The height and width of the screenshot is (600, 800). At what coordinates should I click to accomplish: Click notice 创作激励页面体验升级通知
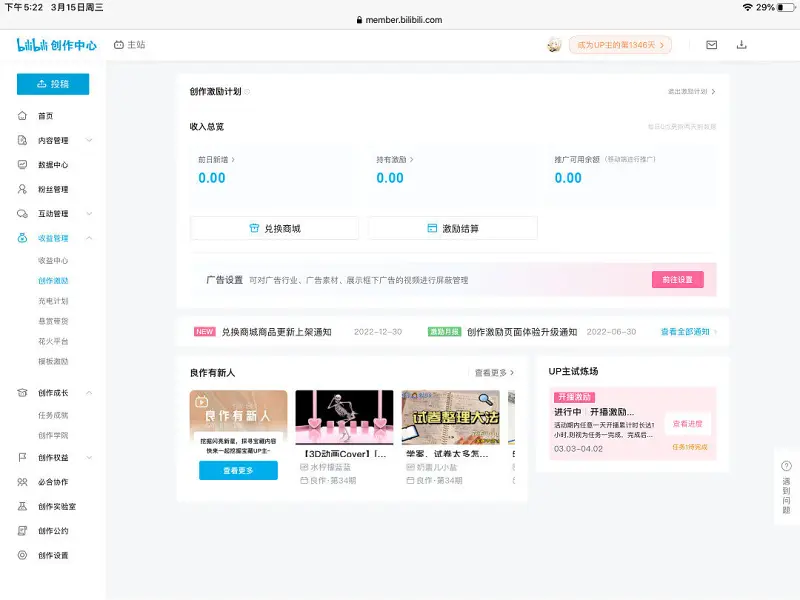click(522, 332)
